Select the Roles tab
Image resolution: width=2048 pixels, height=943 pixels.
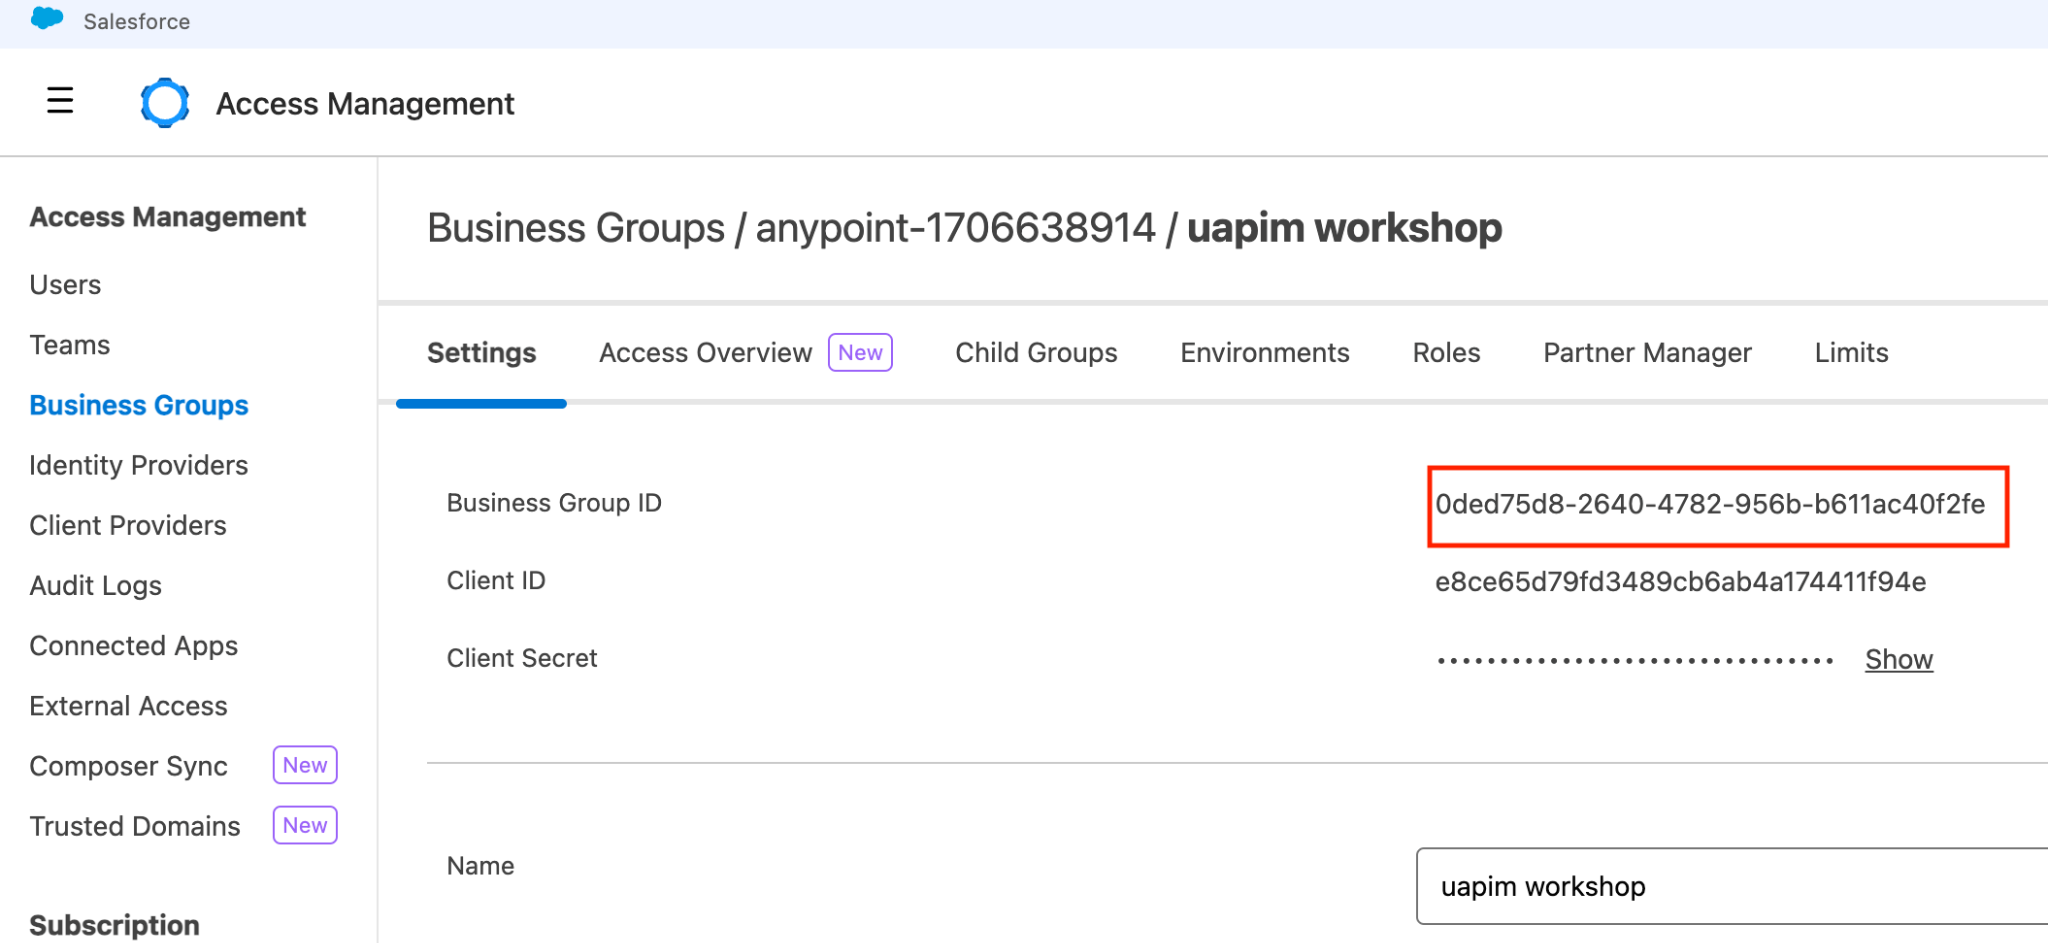pos(1446,353)
